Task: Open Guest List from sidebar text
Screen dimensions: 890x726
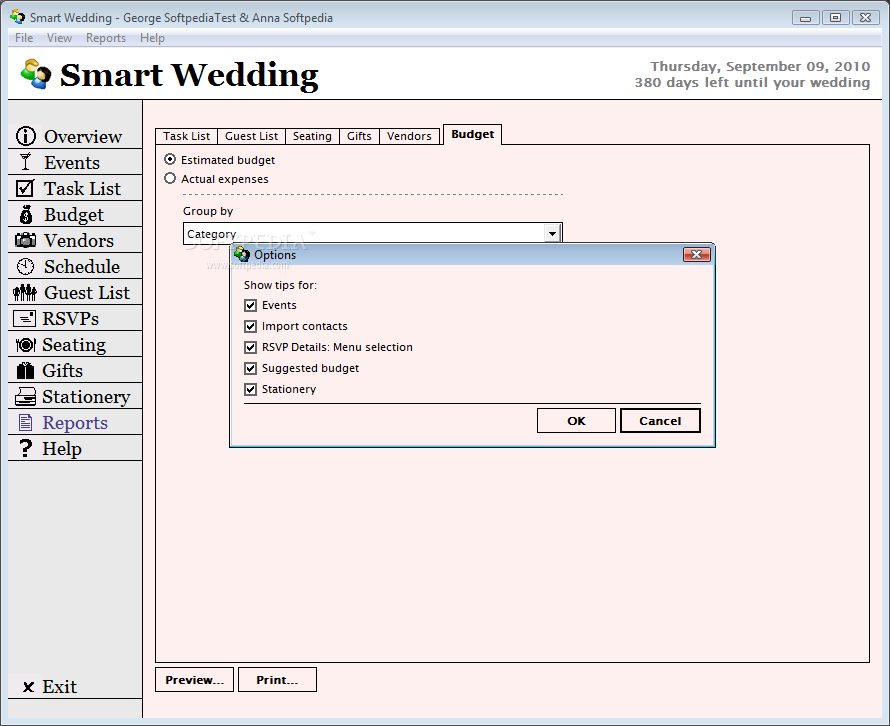Action: (x=87, y=293)
